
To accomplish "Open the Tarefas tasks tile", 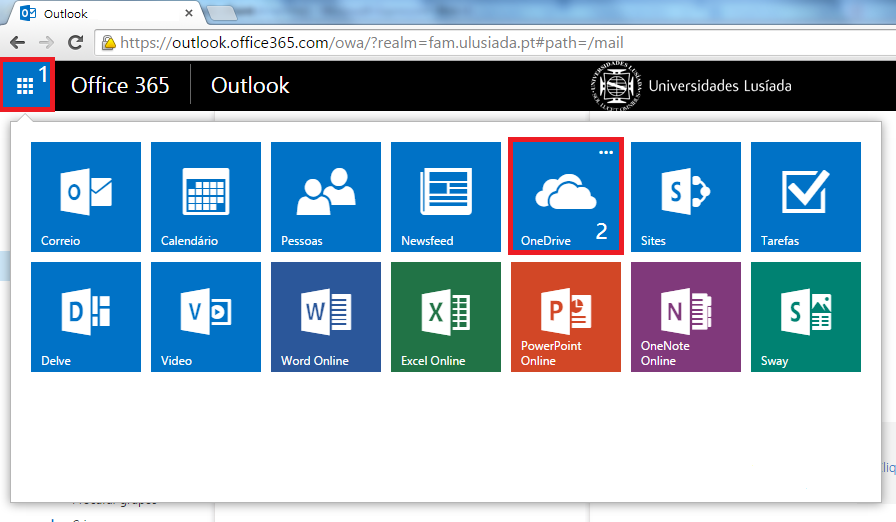I will tap(806, 197).
